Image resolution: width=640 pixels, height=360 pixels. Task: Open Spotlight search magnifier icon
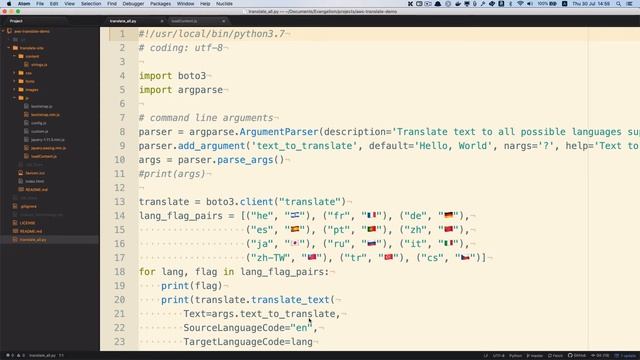[x=619, y=4]
